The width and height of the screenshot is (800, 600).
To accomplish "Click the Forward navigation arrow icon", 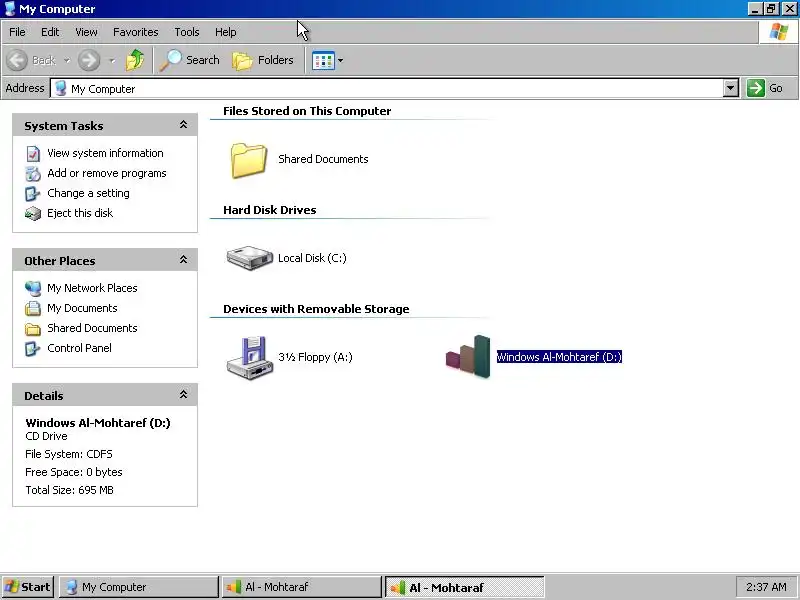I will tap(89, 60).
